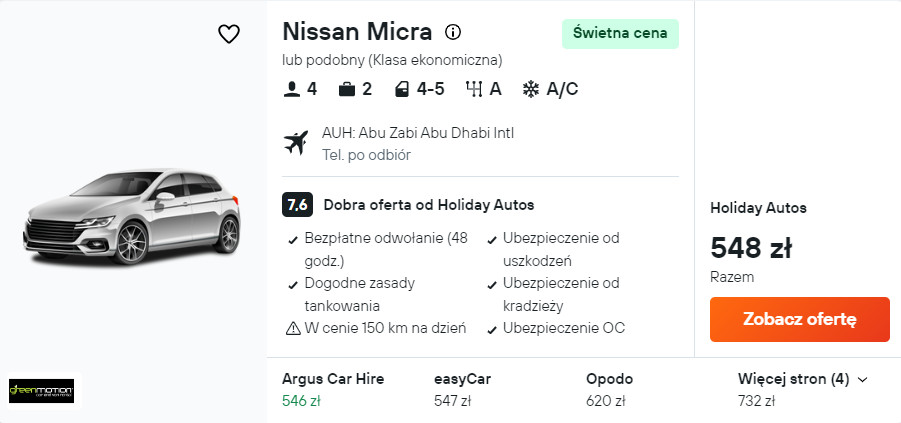This screenshot has height=423, width=901.
Task: Click the automatic transmission icon
Action: (474, 89)
